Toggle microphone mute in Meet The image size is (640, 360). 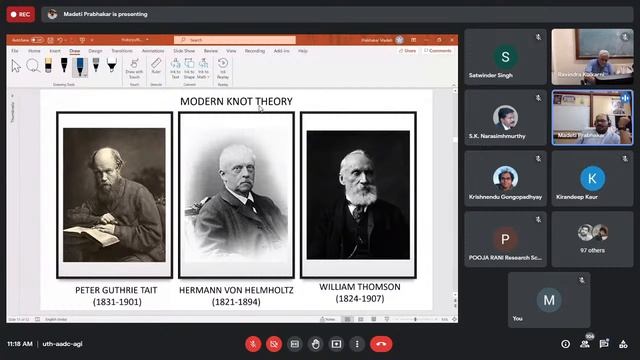253,344
